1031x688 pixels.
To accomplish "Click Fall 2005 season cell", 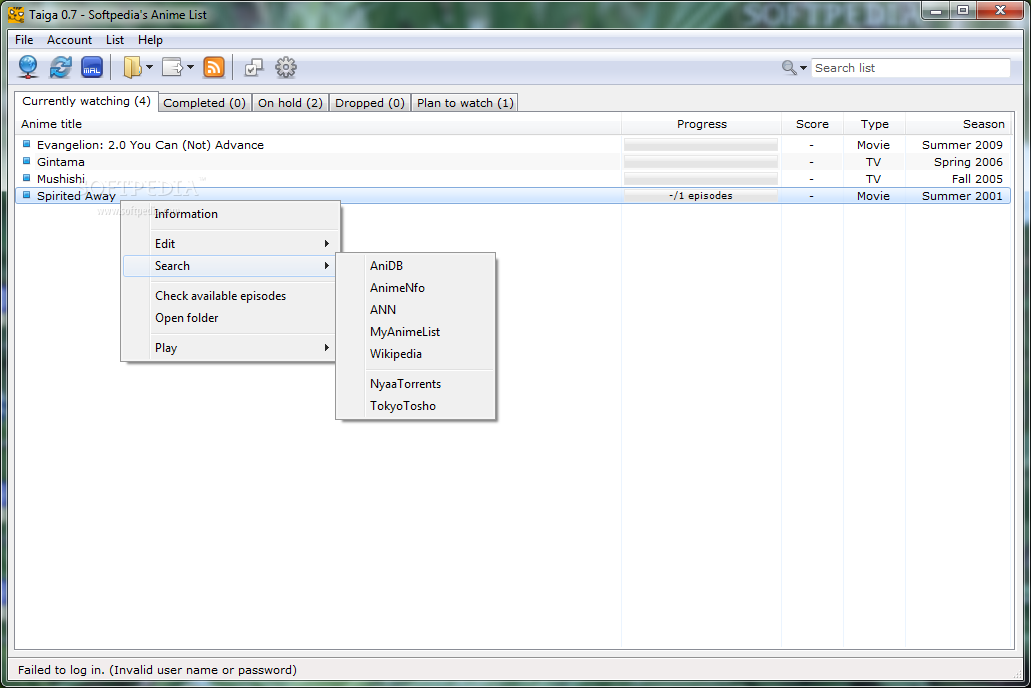I will click(x=977, y=179).
